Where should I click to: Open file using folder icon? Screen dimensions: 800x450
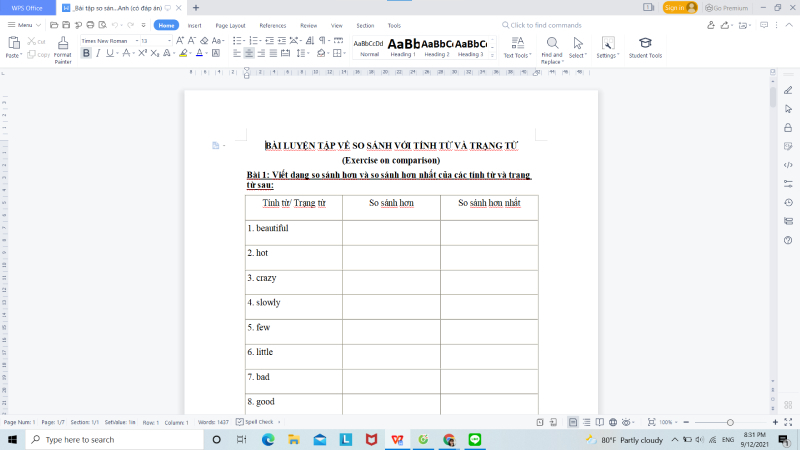(x=54, y=25)
